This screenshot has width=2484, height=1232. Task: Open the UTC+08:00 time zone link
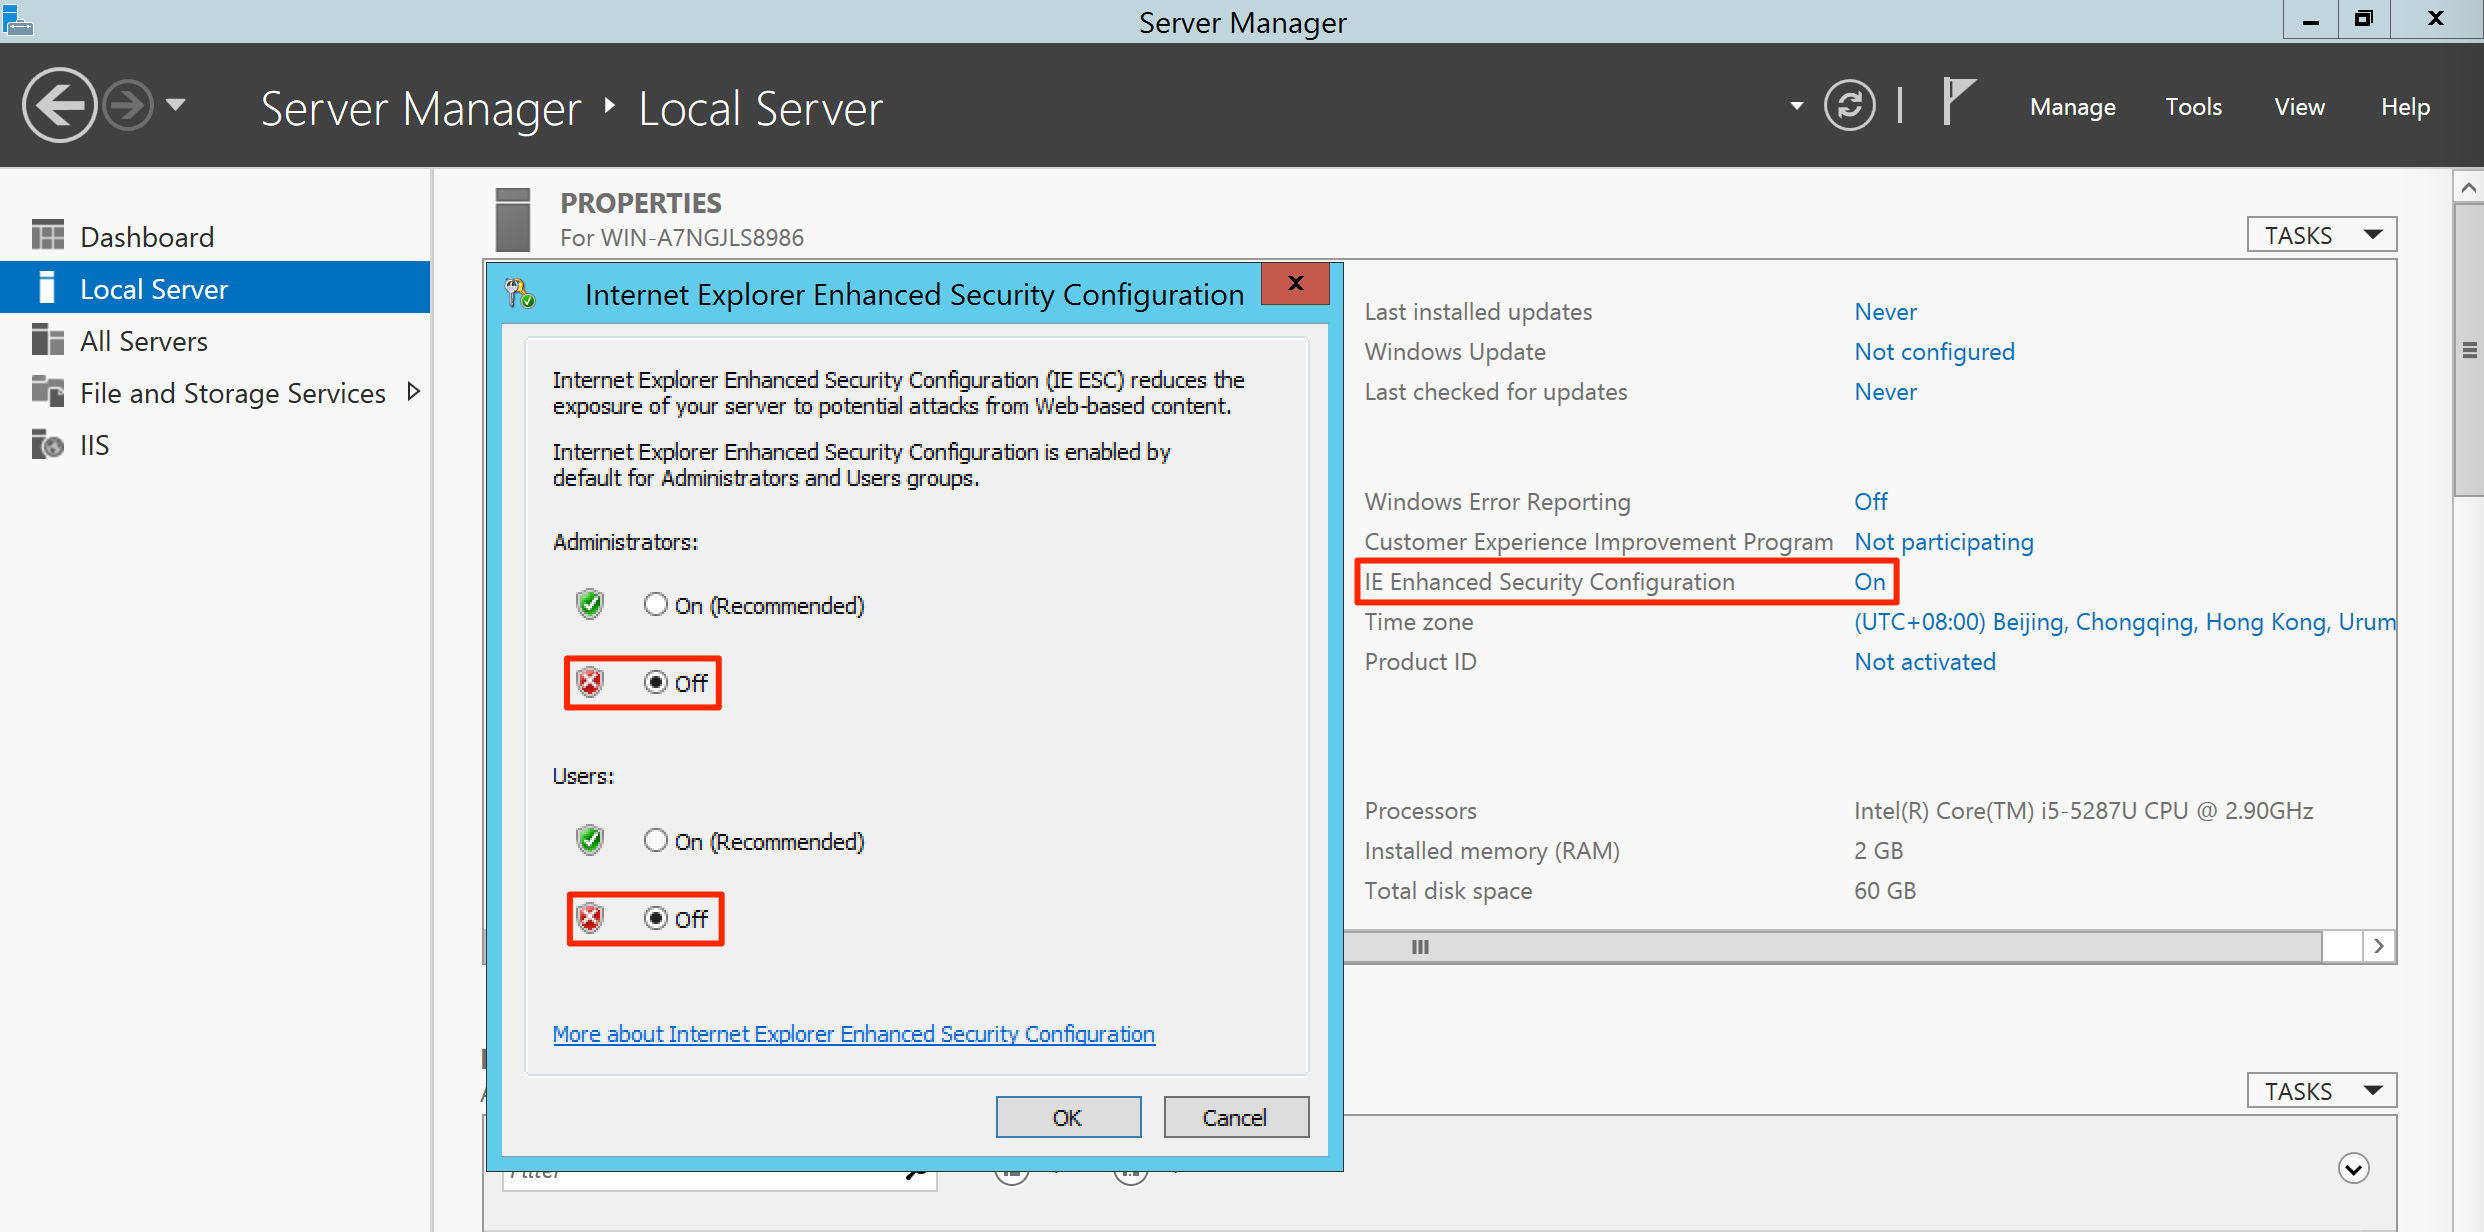(x=2124, y=622)
